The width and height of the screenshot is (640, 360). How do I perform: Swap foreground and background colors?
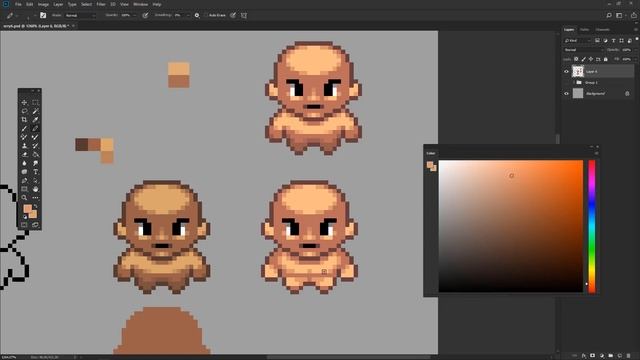[35, 207]
